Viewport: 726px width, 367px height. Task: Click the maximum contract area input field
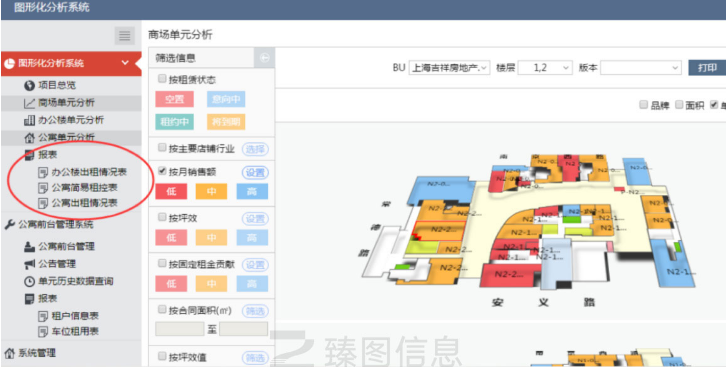244,329
